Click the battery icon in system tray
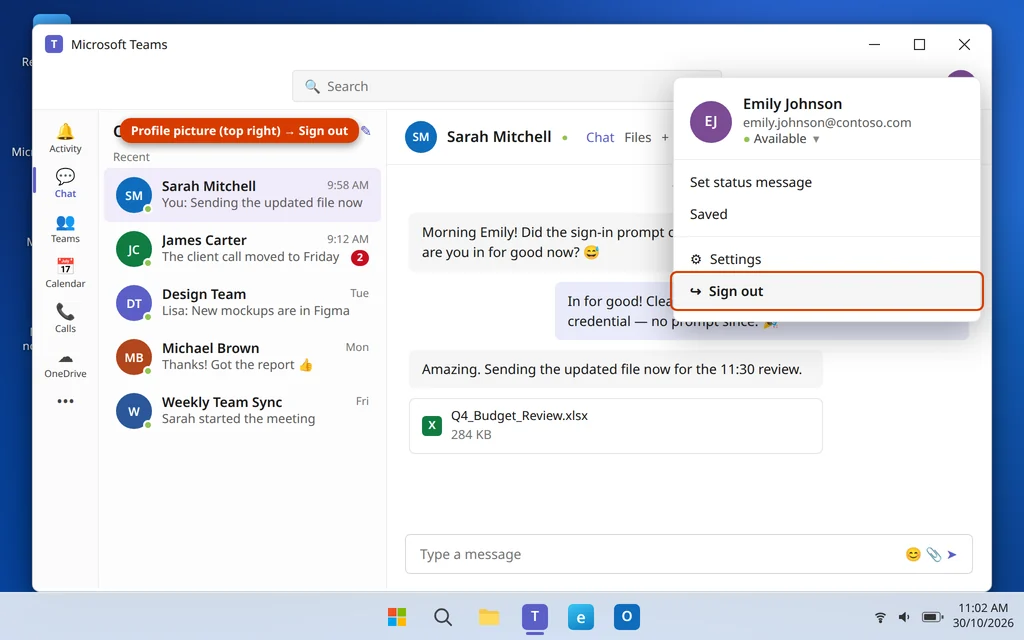The image size is (1024, 640). pos(932,617)
